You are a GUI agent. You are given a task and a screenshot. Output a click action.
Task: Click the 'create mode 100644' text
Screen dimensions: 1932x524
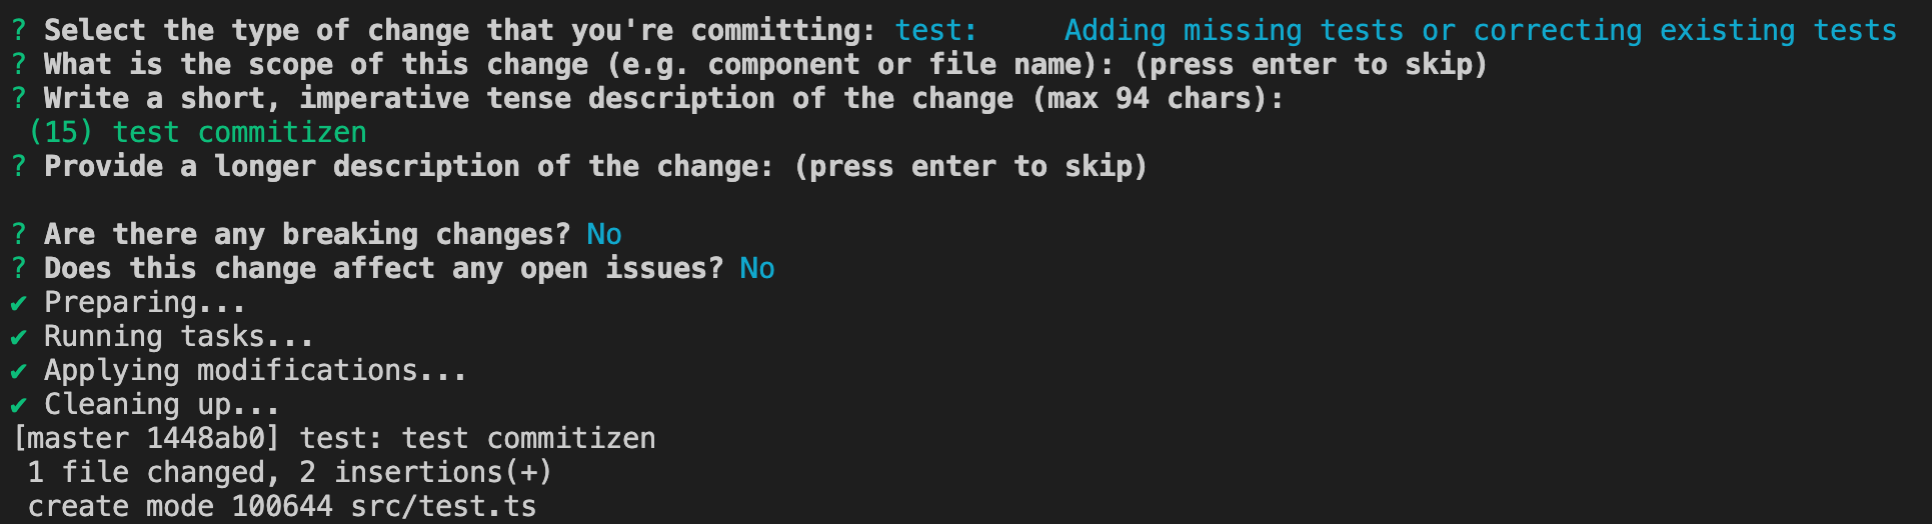(180, 506)
